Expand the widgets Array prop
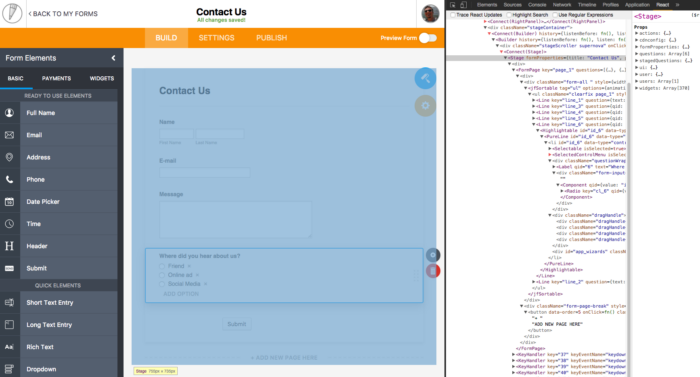This screenshot has height=377, width=700. 637,88
